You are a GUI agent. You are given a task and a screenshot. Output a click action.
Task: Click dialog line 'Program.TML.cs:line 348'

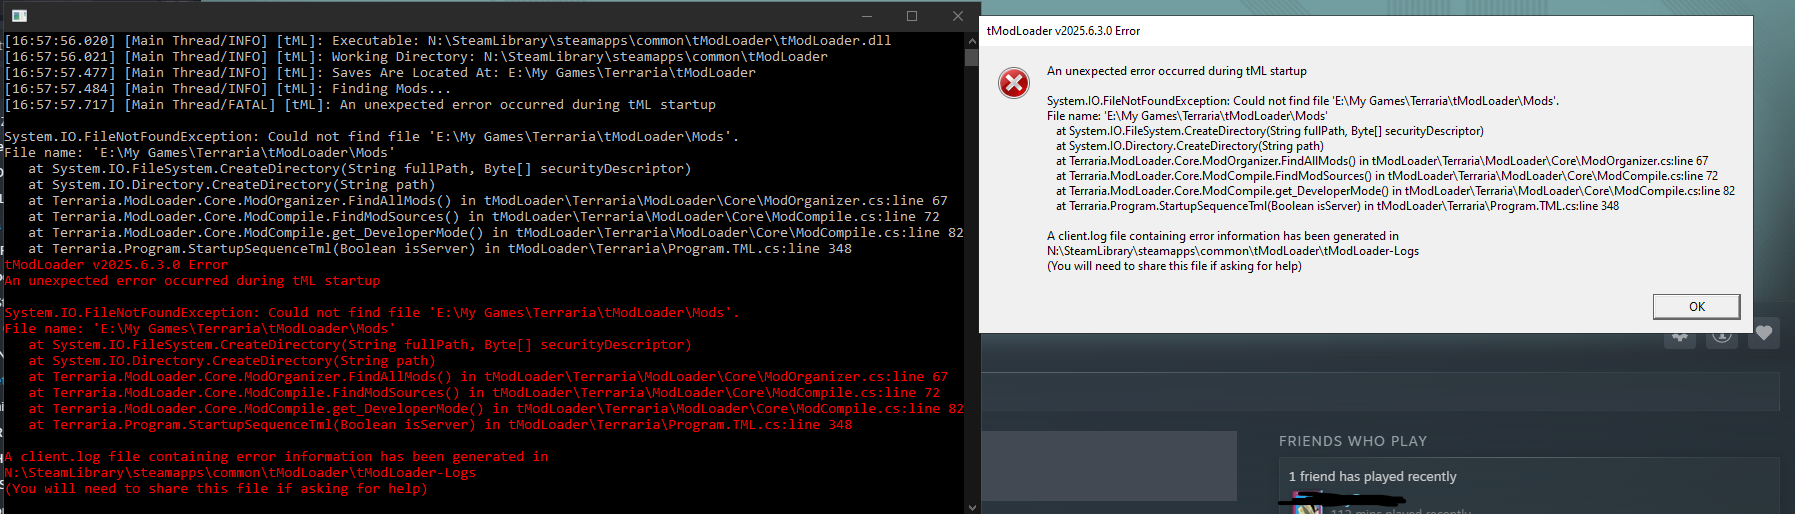point(1337,206)
